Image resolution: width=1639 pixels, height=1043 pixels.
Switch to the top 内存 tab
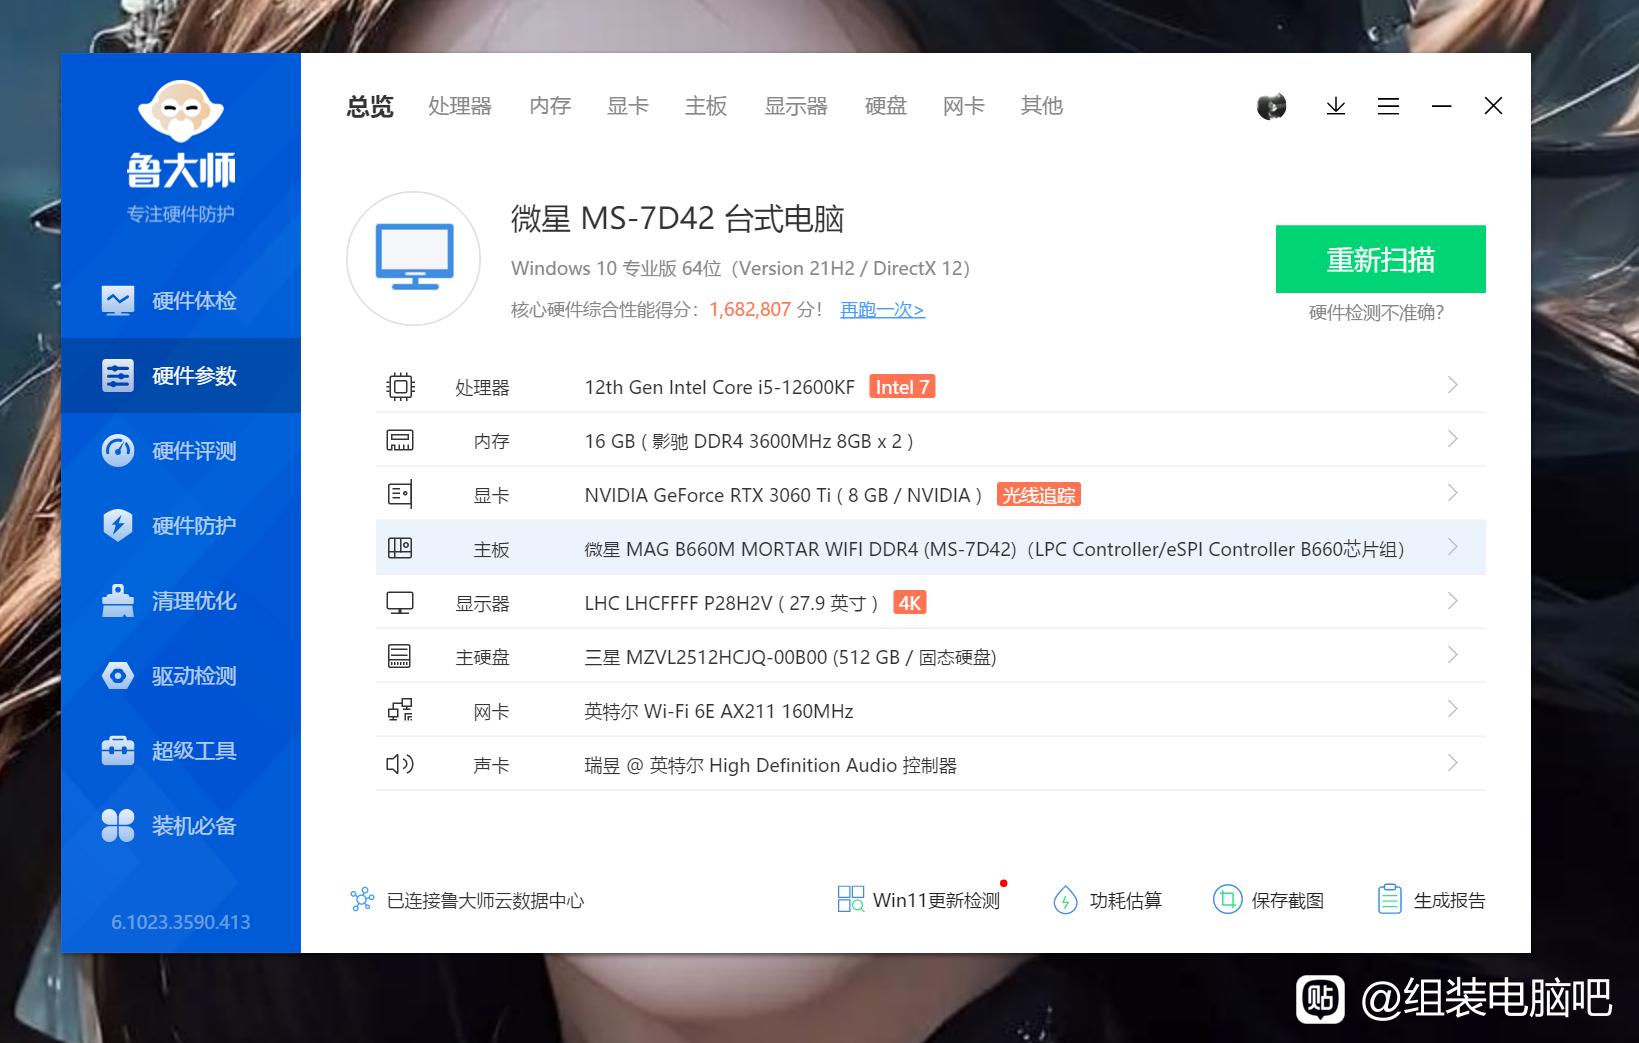[550, 106]
